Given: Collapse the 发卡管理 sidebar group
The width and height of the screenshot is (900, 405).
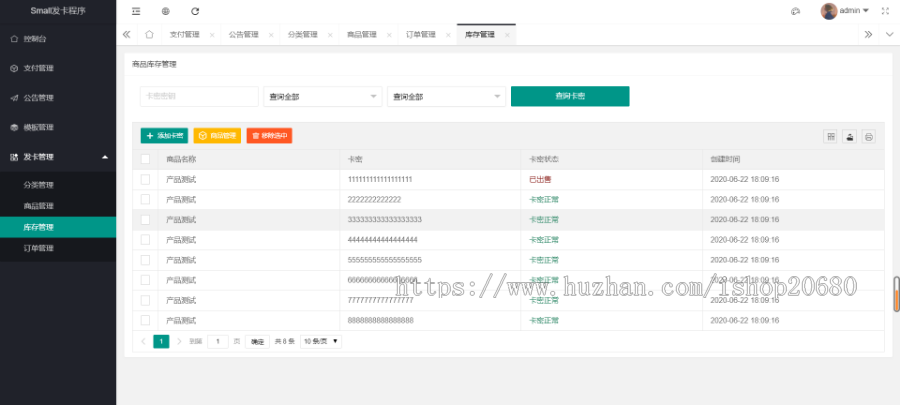Looking at the screenshot, I should point(58,157).
